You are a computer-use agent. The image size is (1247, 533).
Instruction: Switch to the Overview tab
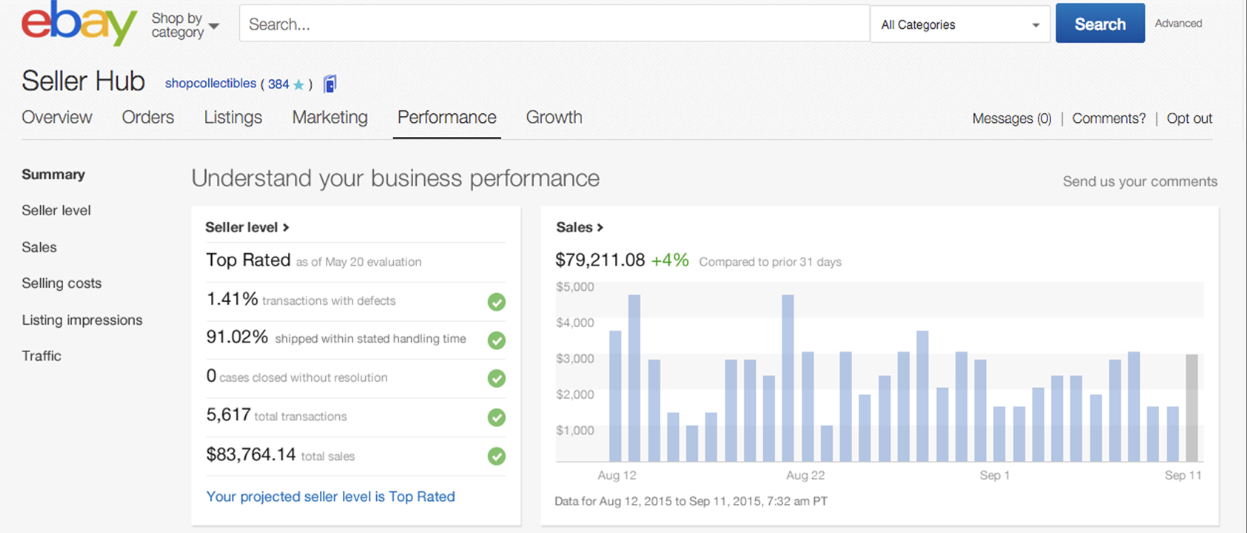click(57, 117)
